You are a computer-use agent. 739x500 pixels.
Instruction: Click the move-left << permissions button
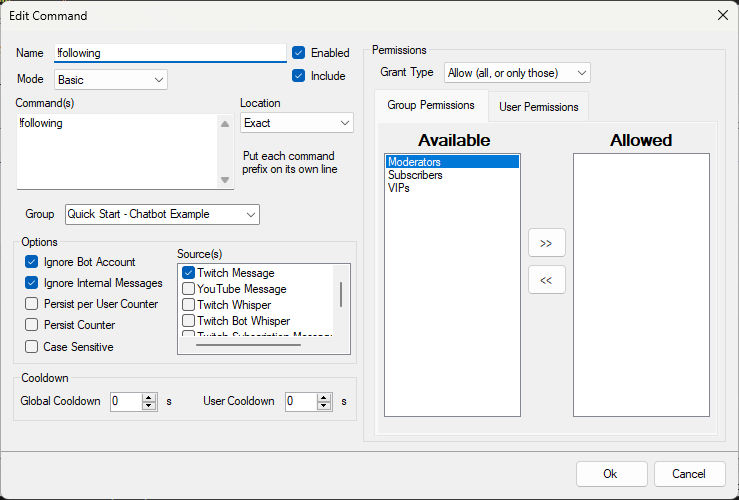(x=546, y=280)
